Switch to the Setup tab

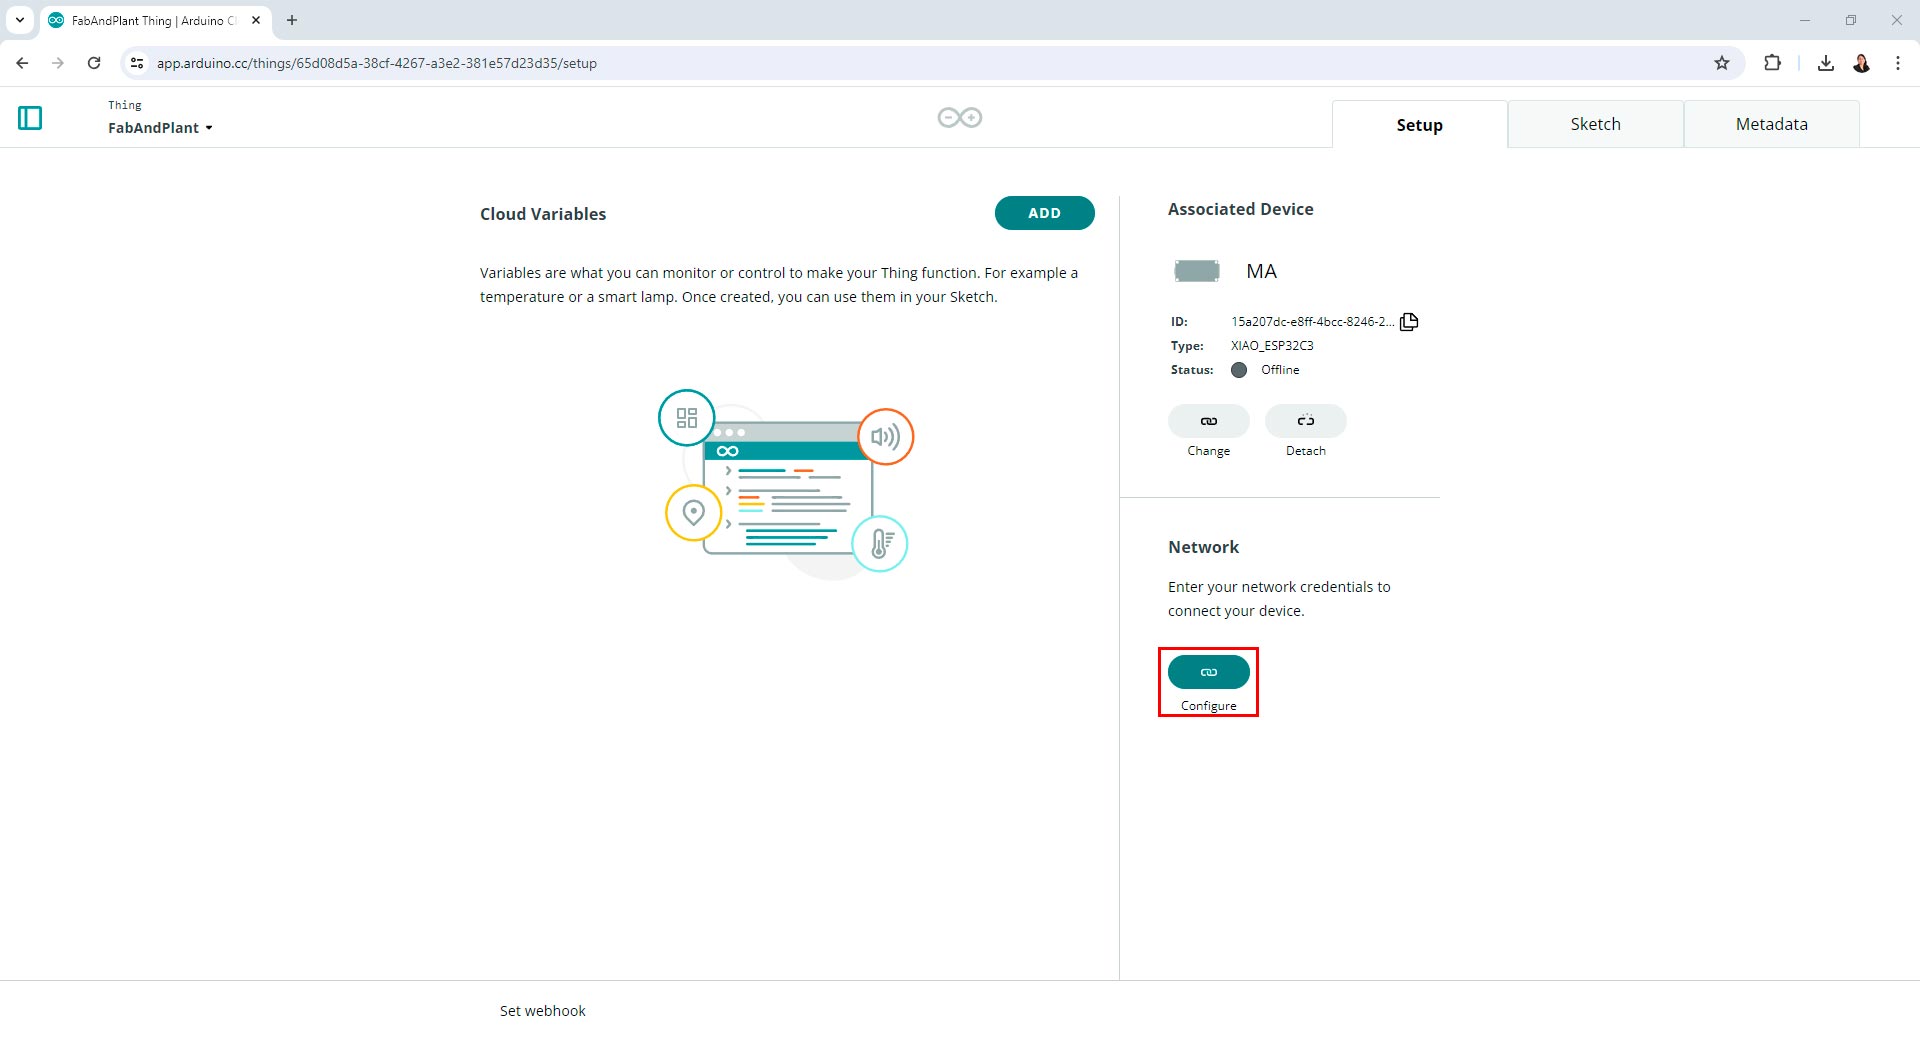tap(1419, 125)
